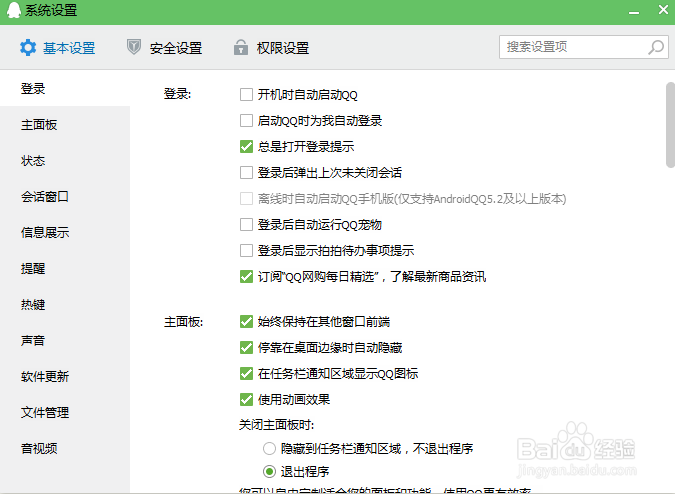Enable 启动QQ时为我自动登录 checkbox
Viewport: 675px width, 494px height.
(246, 120)
